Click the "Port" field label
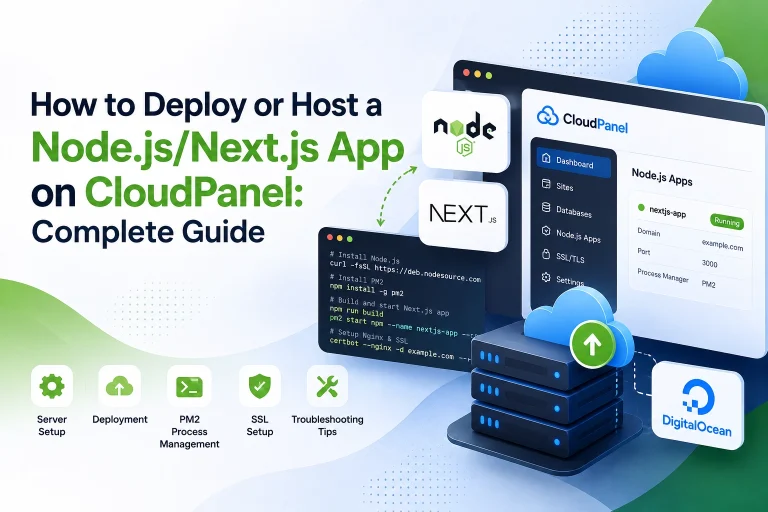The image size is (768, 512). 644,251
